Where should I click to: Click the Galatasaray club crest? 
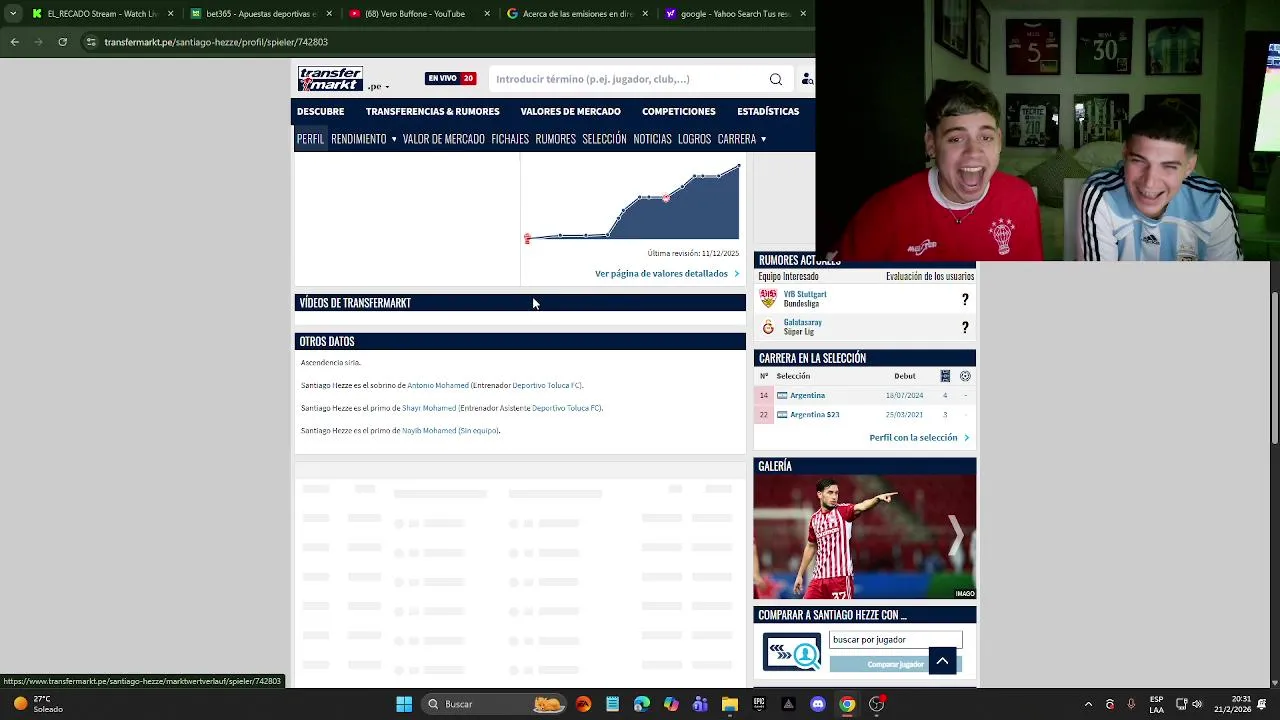tap(768, 327)
